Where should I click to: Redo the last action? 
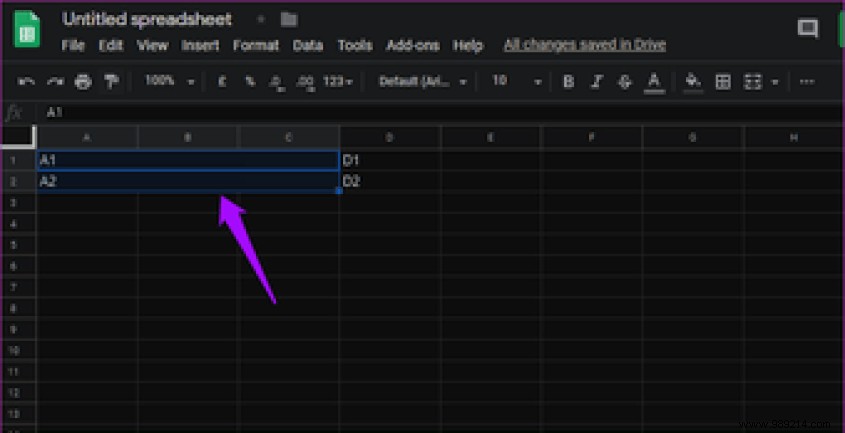(55, 82)
